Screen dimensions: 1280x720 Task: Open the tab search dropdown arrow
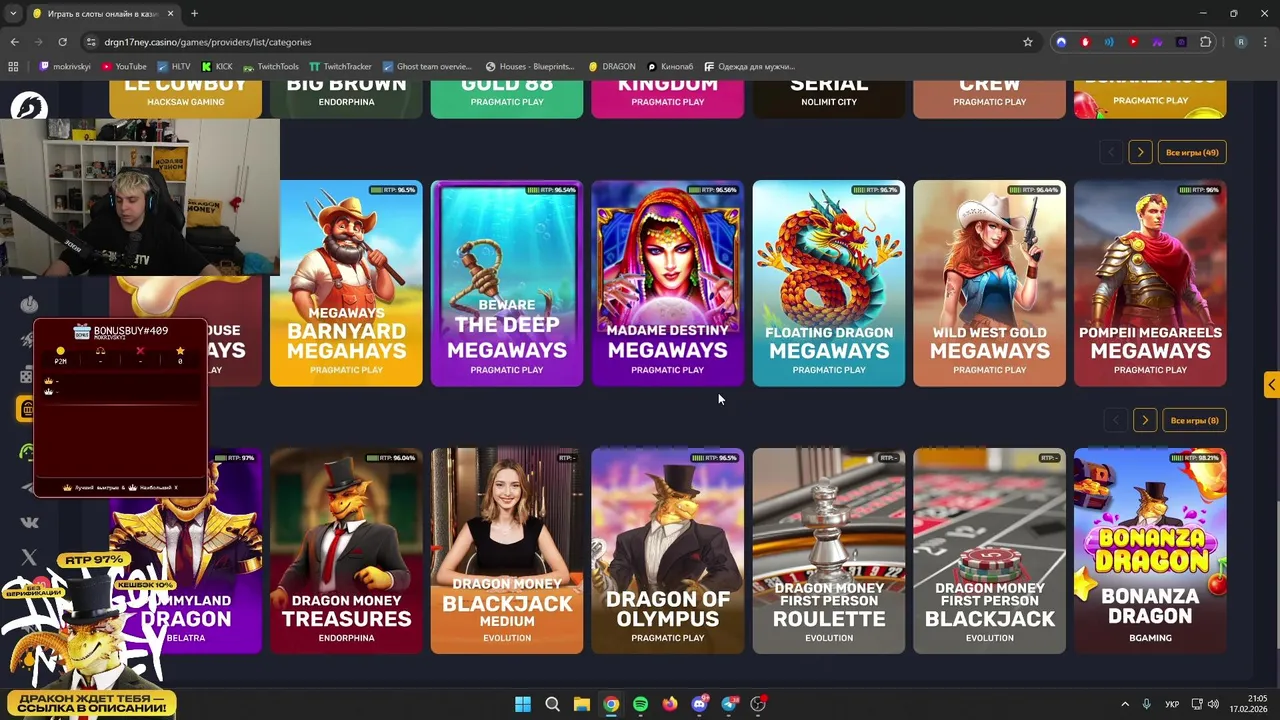13,14
